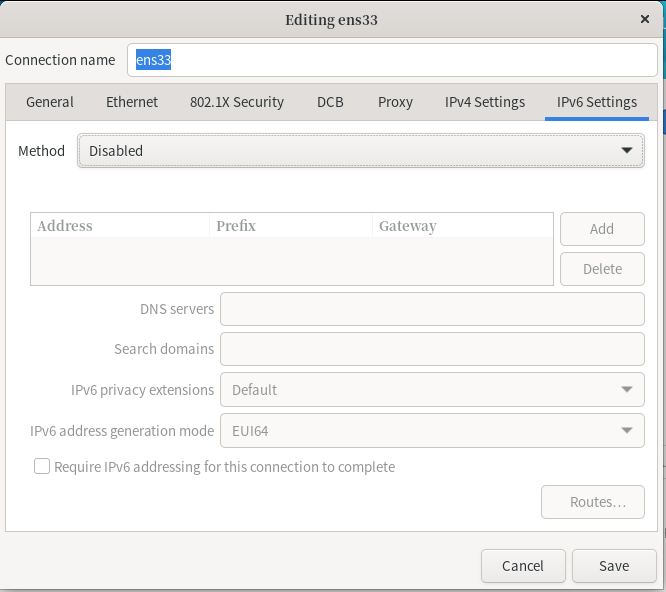Enable Require IPv6 addressing checkbox

click(42, 467)
